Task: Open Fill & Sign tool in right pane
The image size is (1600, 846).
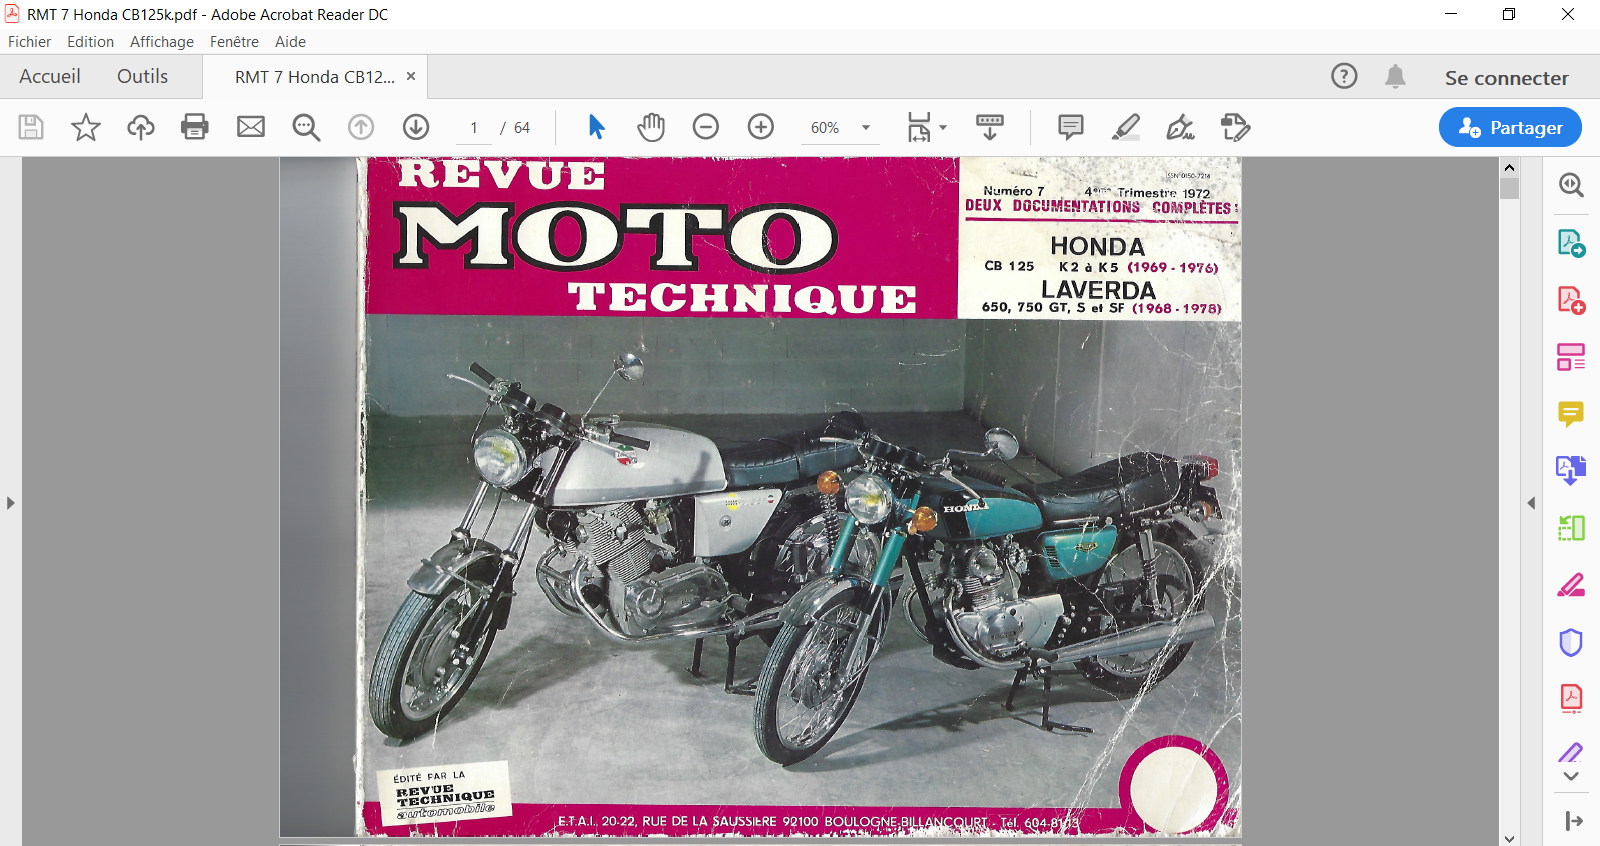Action: [1571, 585]
